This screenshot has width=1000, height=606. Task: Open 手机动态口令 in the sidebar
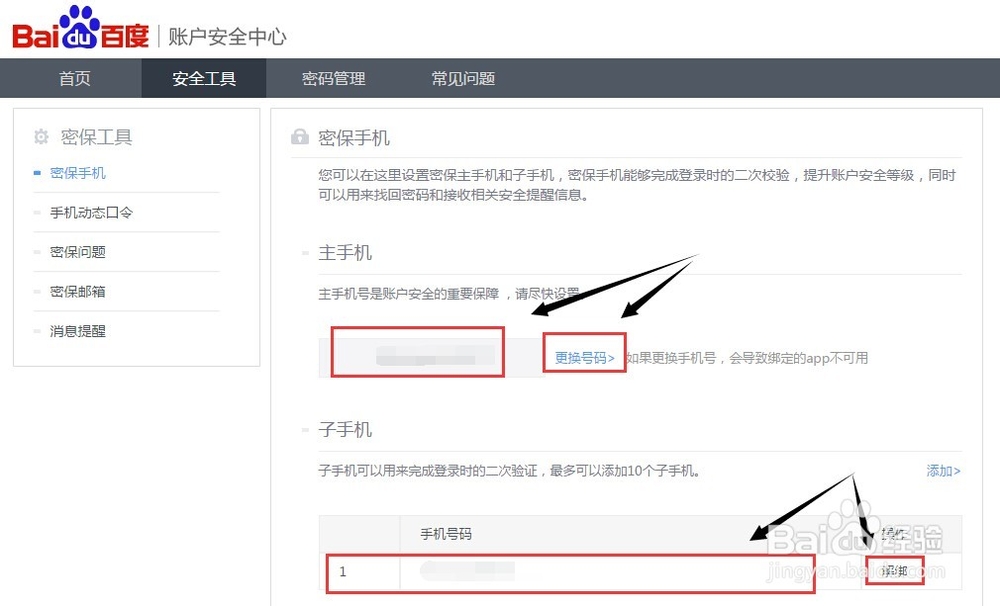(x=91, y=213)
